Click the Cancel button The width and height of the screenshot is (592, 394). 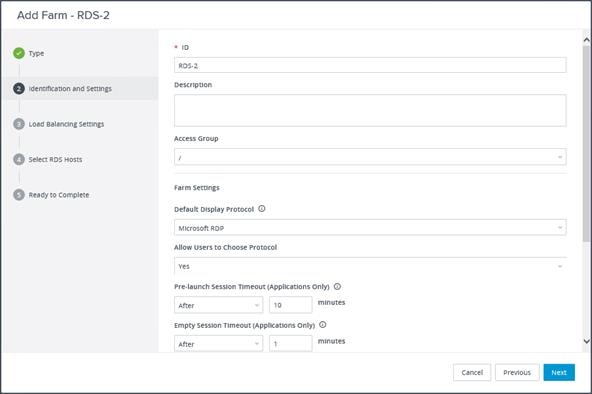(x=472, y=372)
